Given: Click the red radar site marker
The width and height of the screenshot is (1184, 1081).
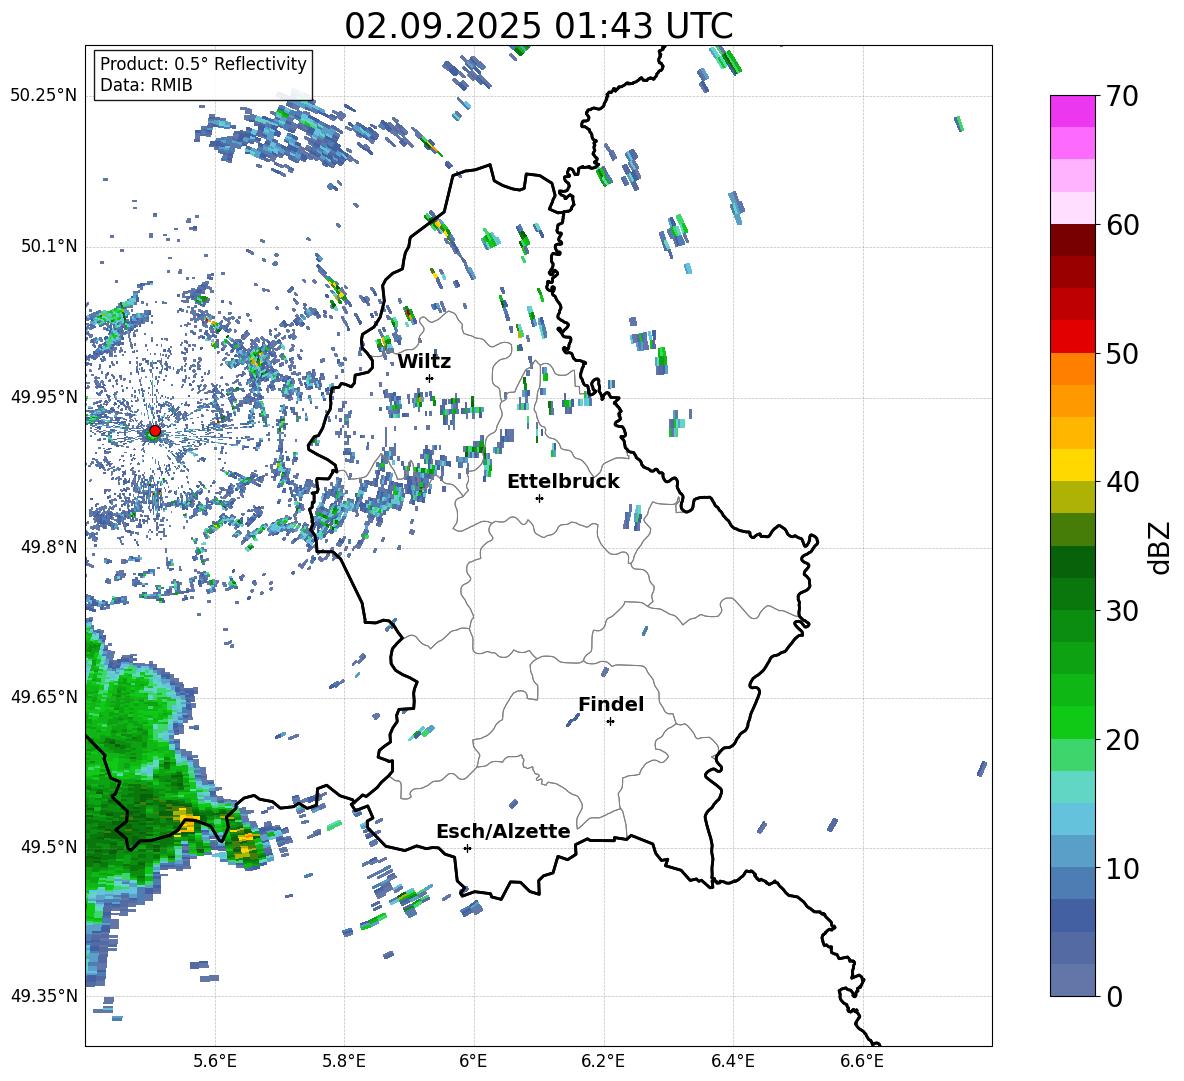Looking at the screenshot, I should tap(155, 430).
